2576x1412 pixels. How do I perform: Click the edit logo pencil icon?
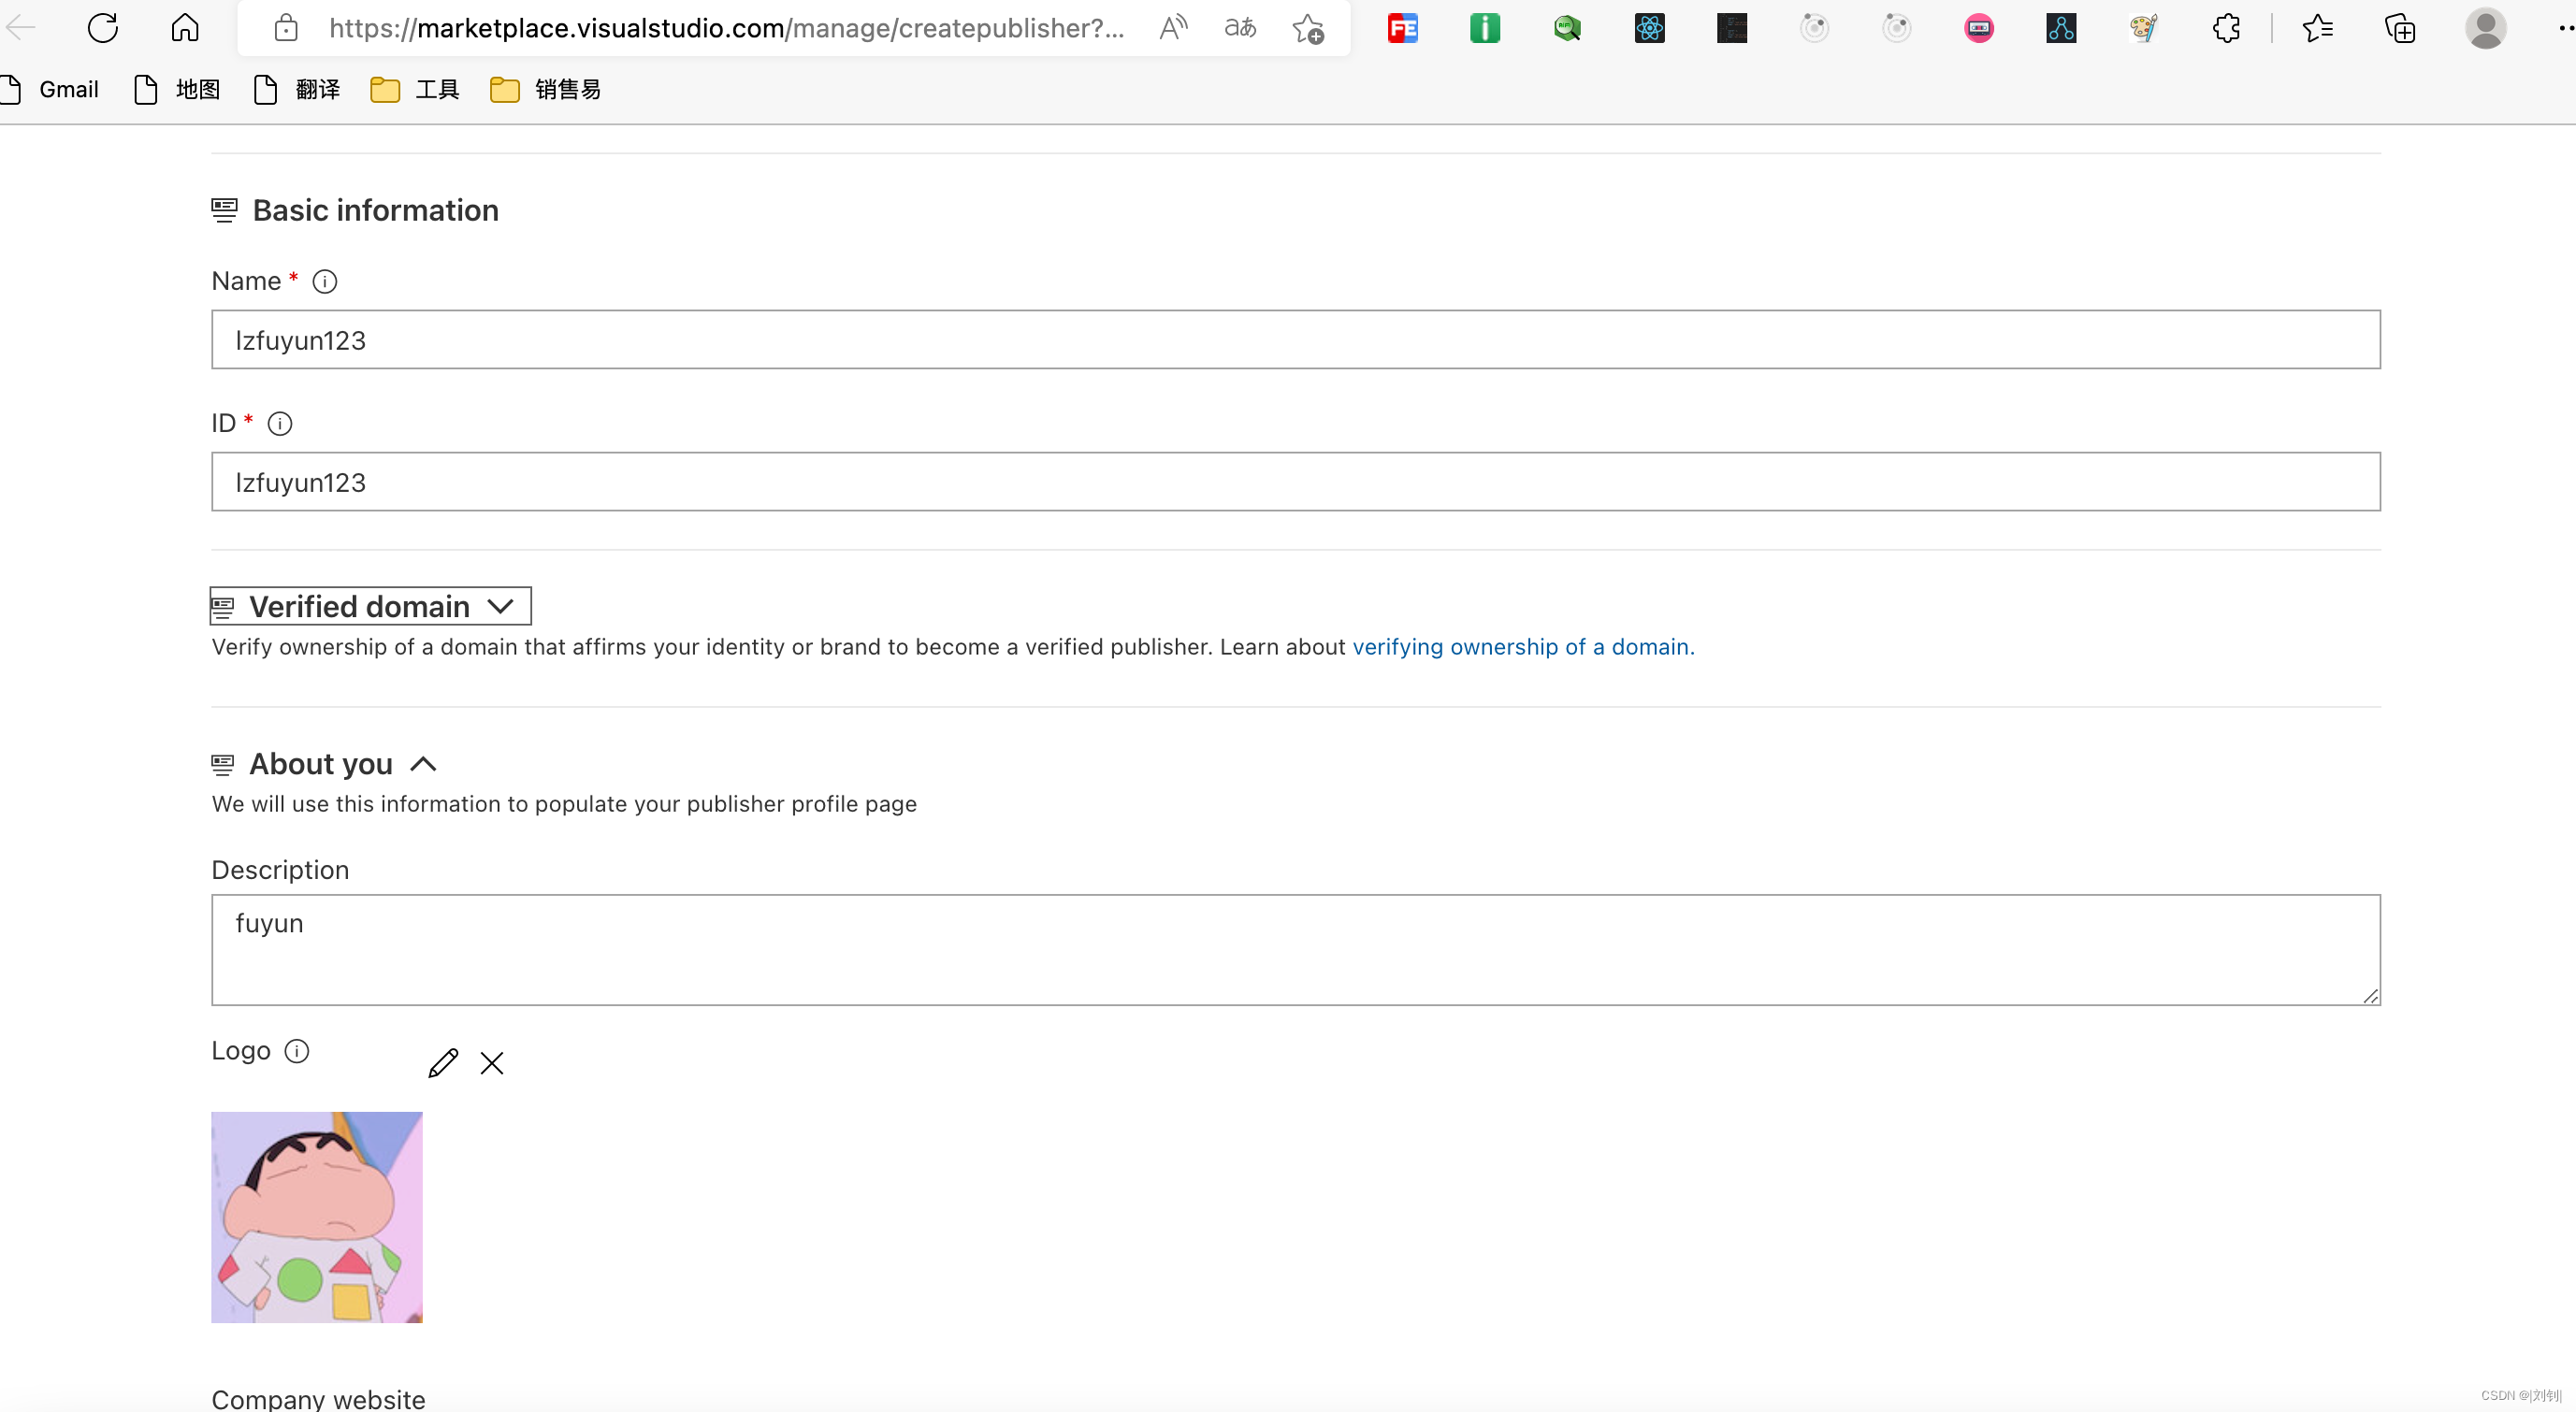[443, 1063]
